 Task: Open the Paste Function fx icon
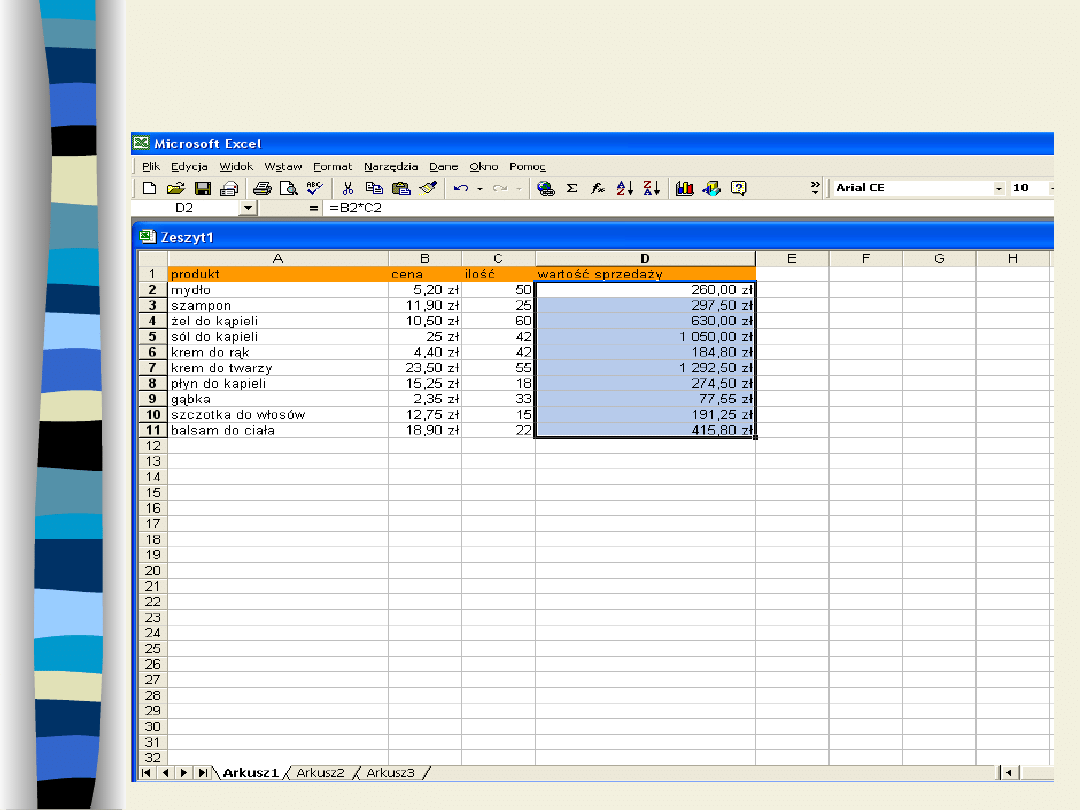tap(598, 188)
